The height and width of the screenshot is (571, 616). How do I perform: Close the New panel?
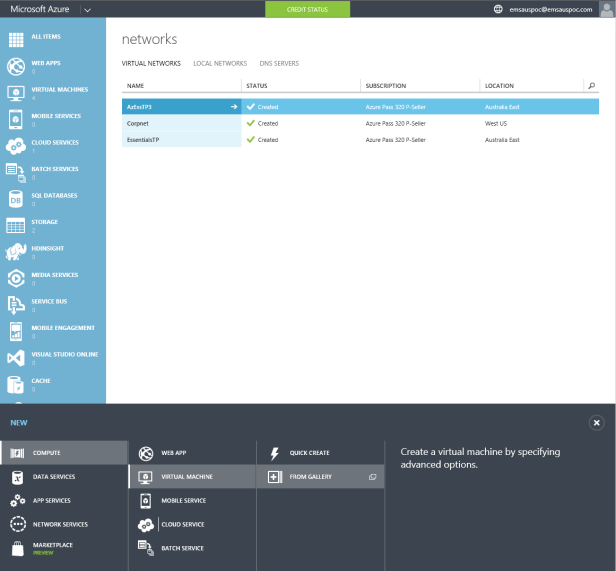[597, 423]
